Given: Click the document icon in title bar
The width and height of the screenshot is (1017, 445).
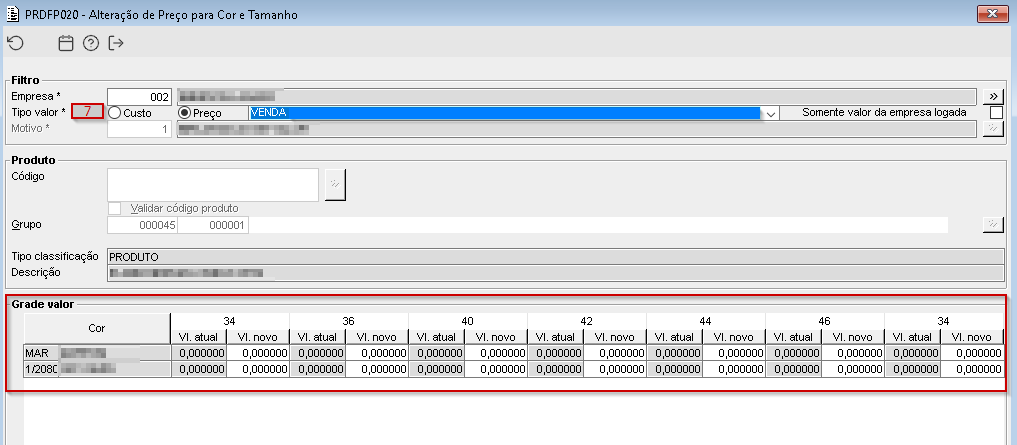Looking at the screenshot, I should coord(12,14).
